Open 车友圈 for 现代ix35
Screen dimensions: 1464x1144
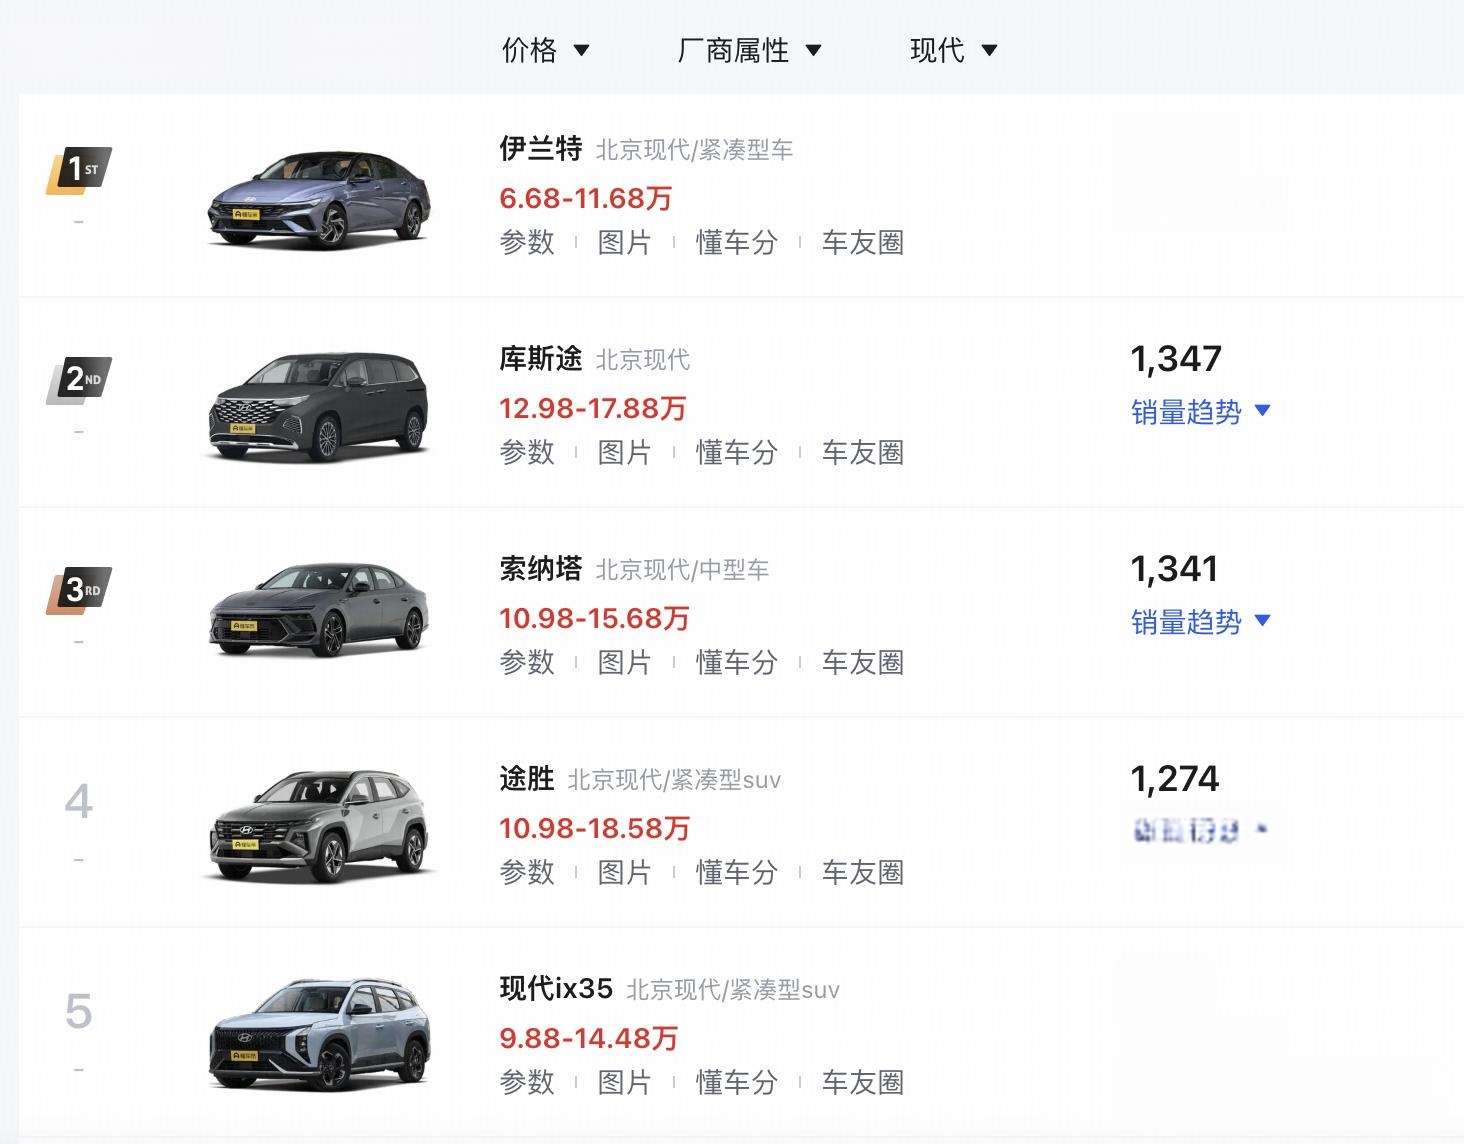(x=863, y=1082)
